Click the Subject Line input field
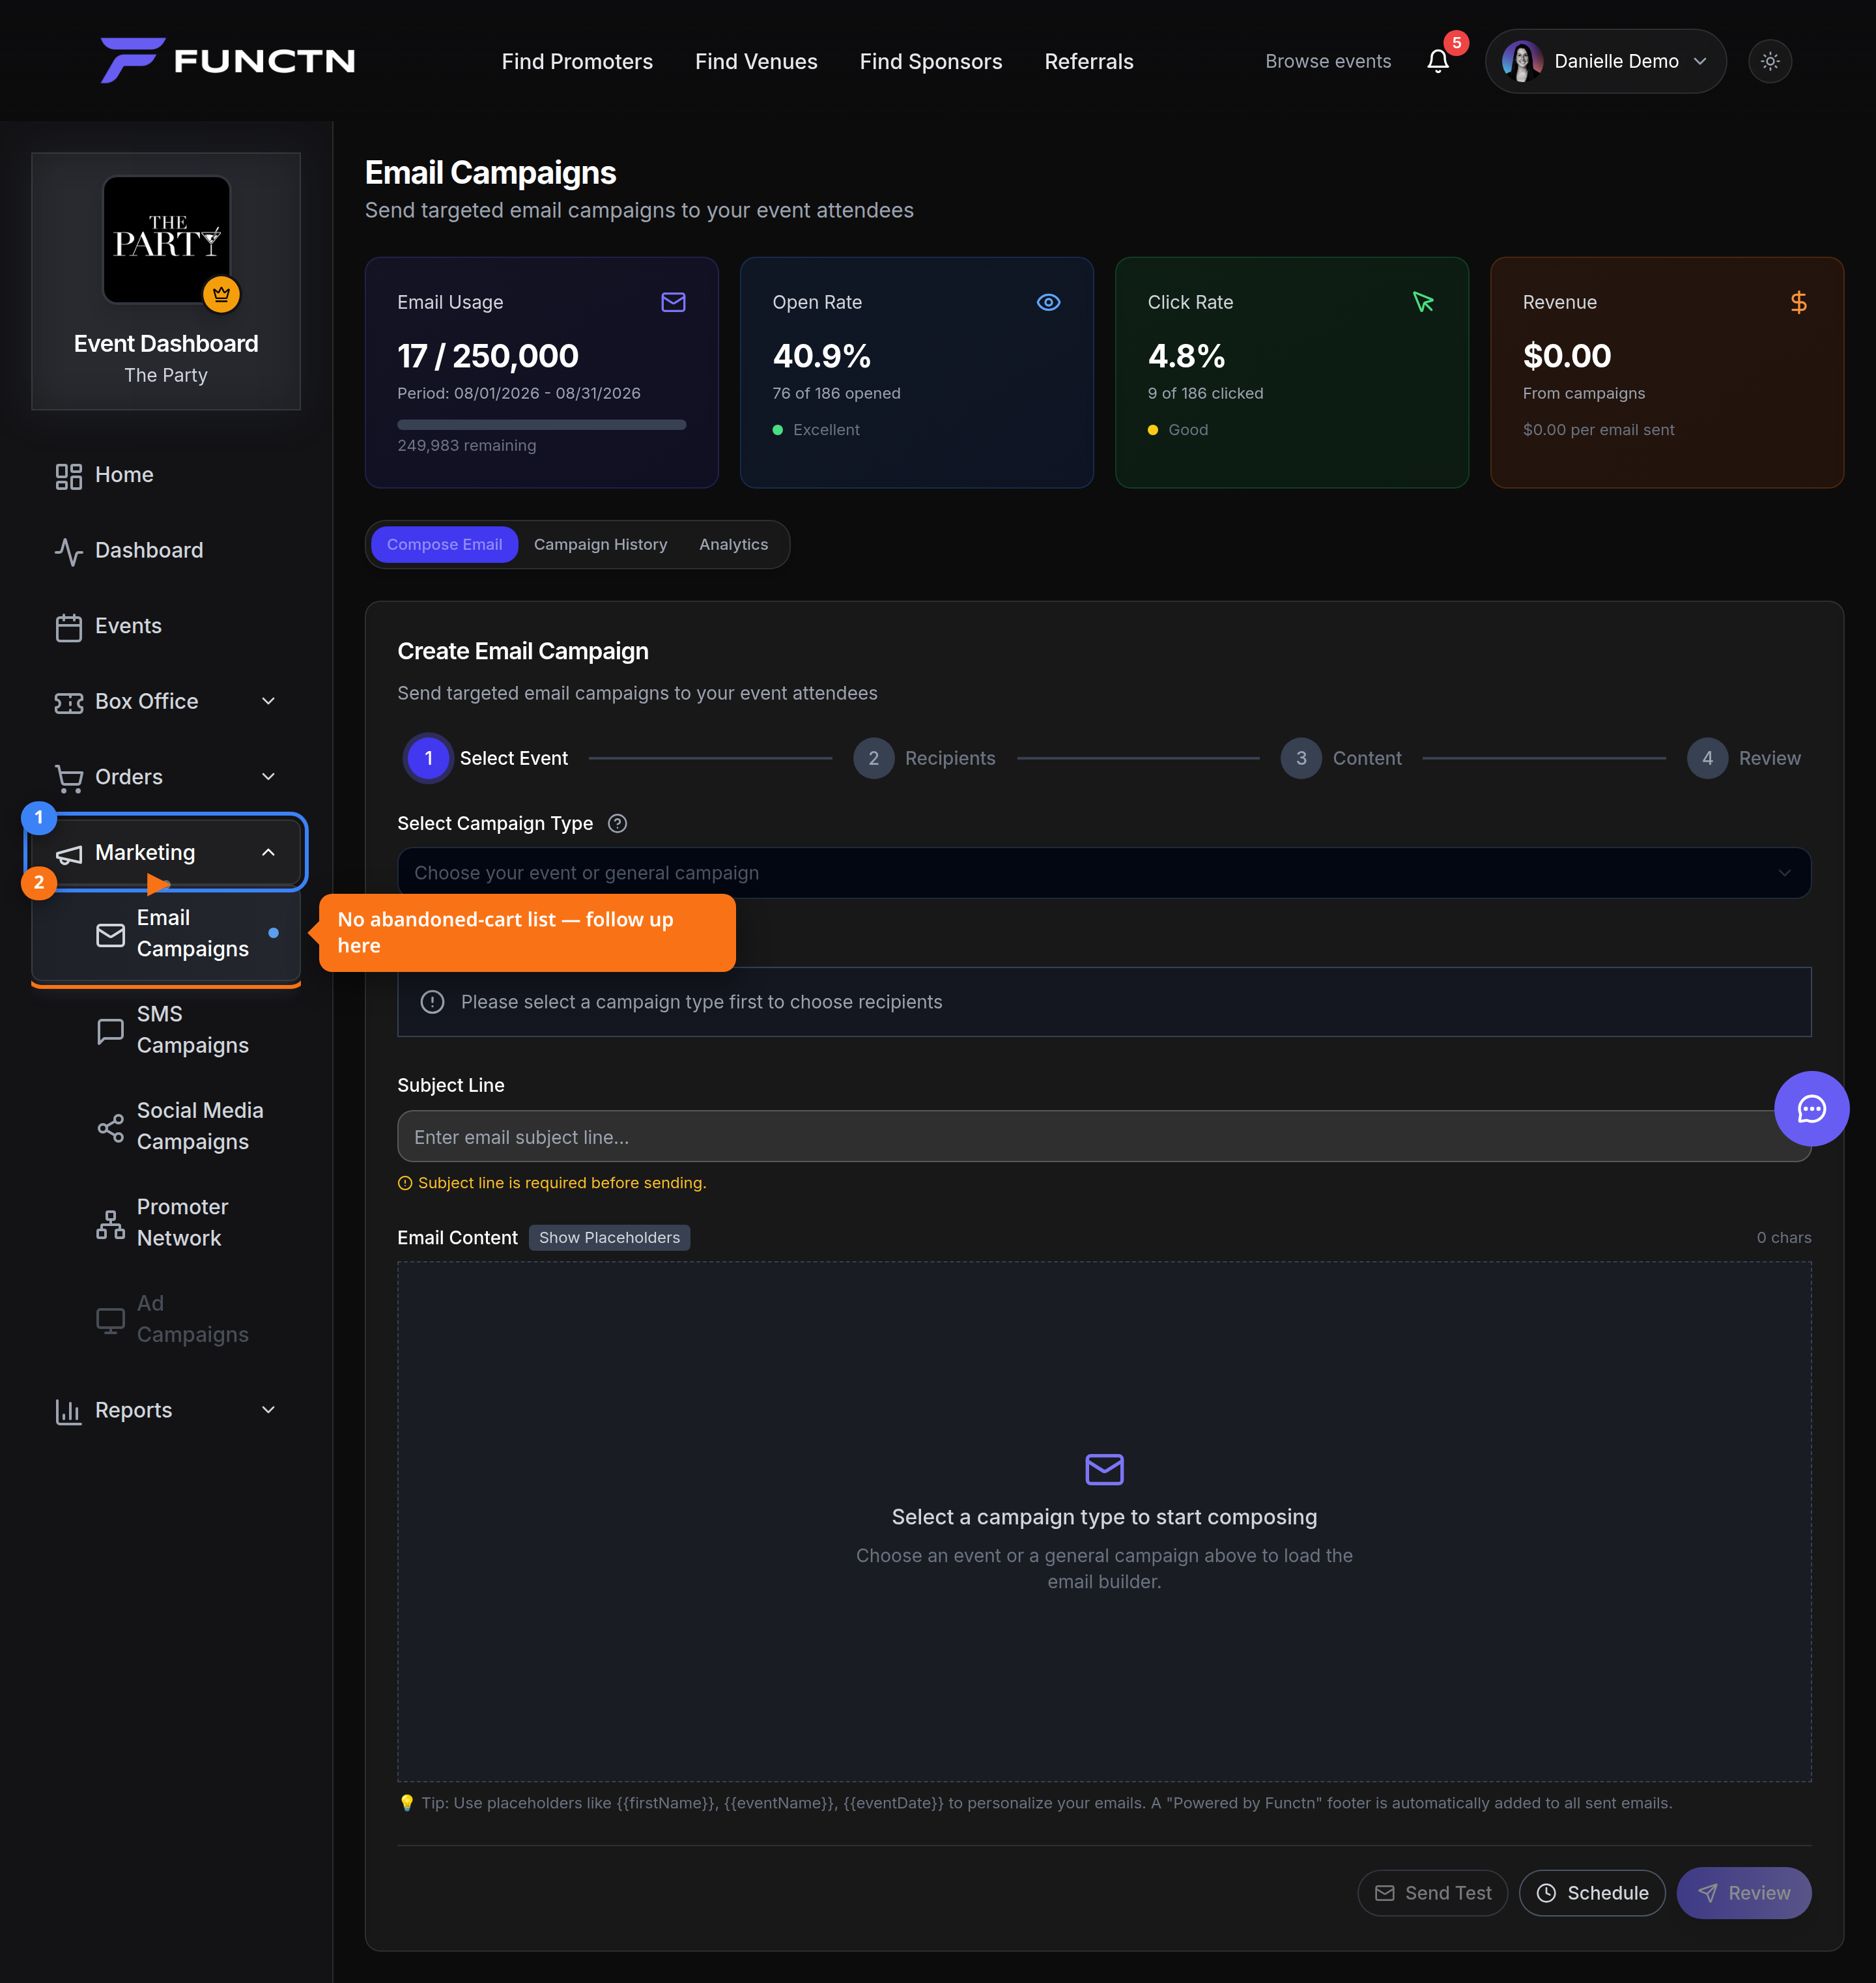This screenshot has height=1983, width=1876. [x=1104, y=1136]
